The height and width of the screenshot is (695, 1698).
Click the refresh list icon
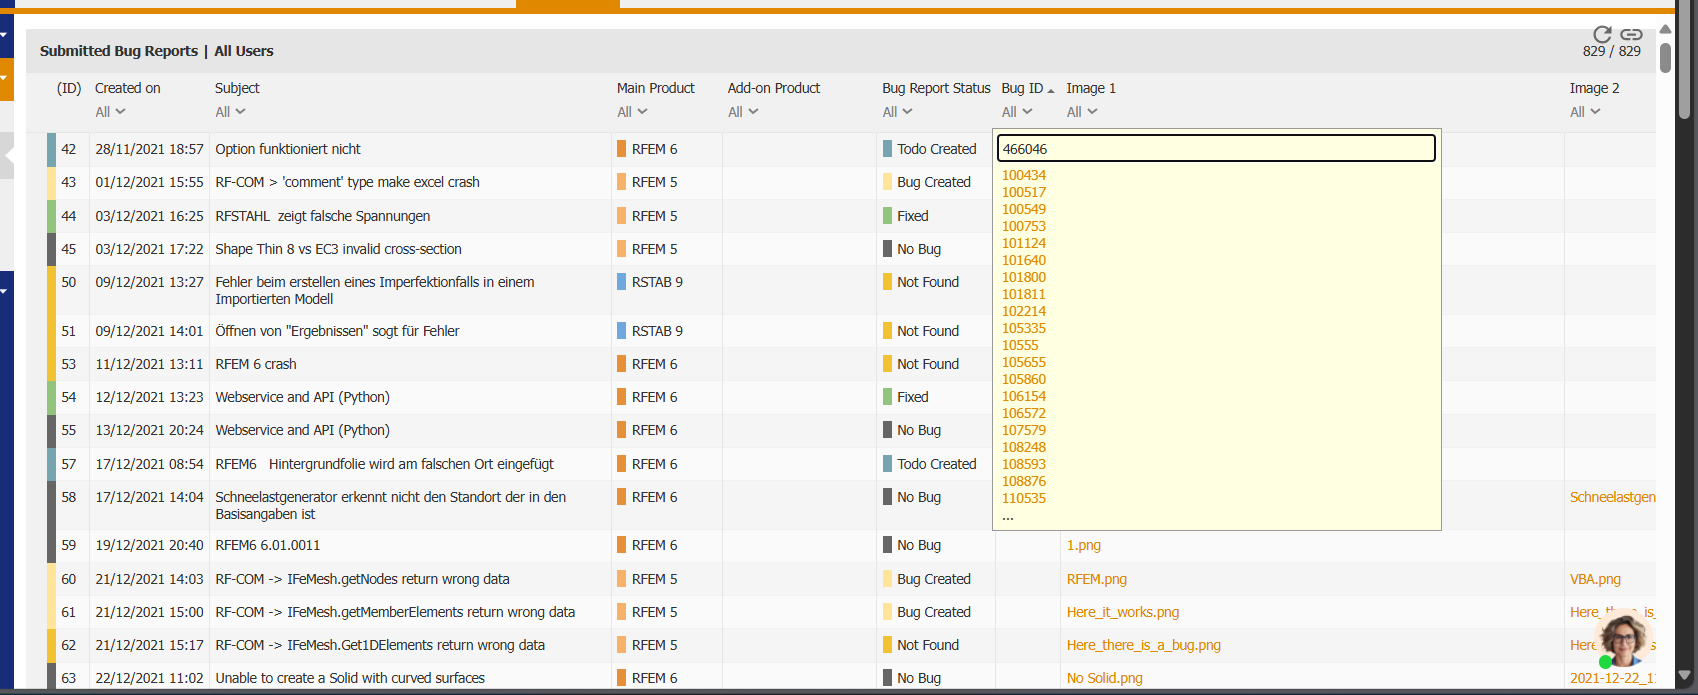pos(1601,35)
